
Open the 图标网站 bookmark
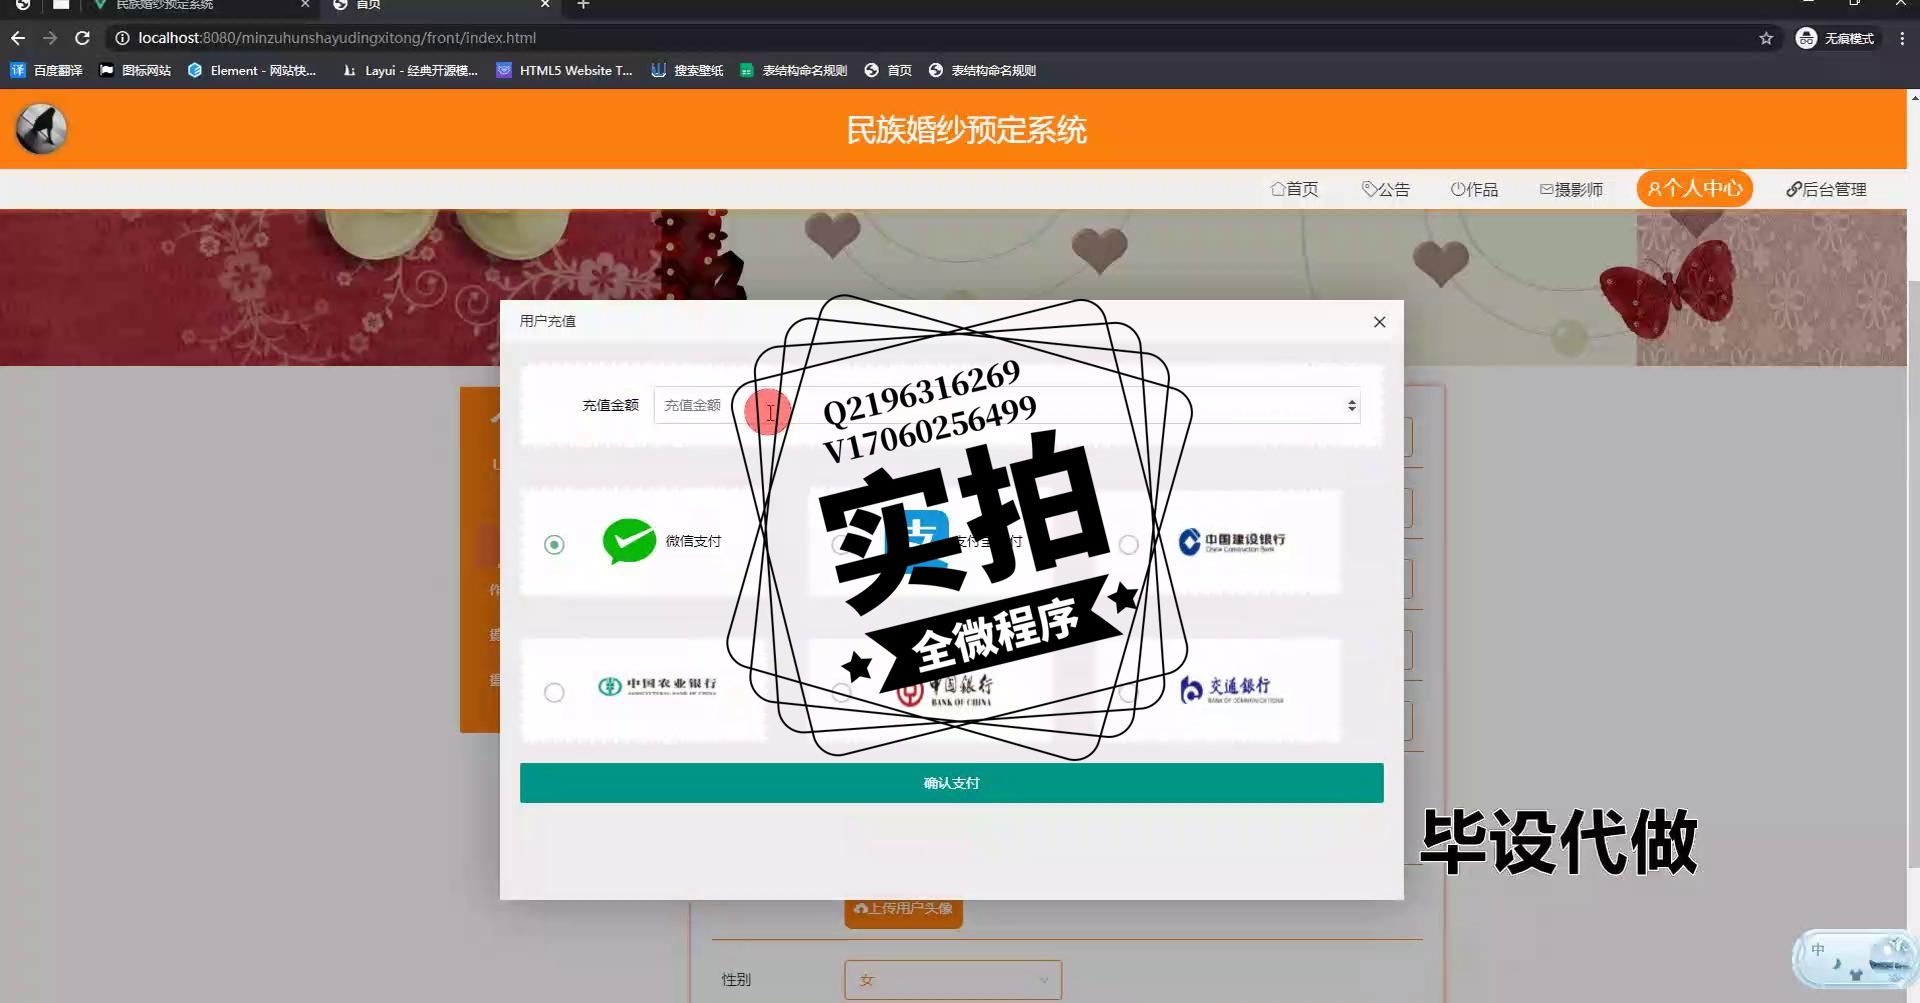pyautogui.click(x=135, y=70)
